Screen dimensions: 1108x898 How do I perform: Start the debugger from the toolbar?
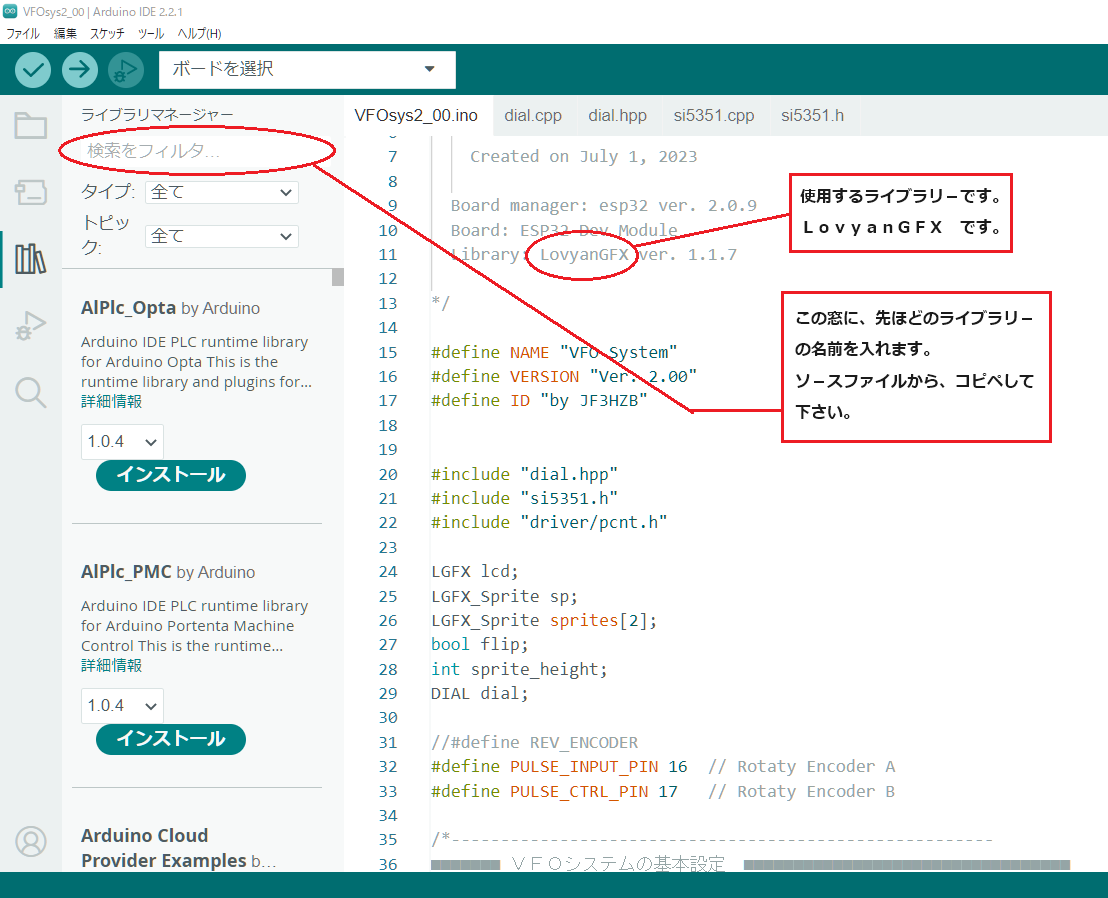[126, 70]
